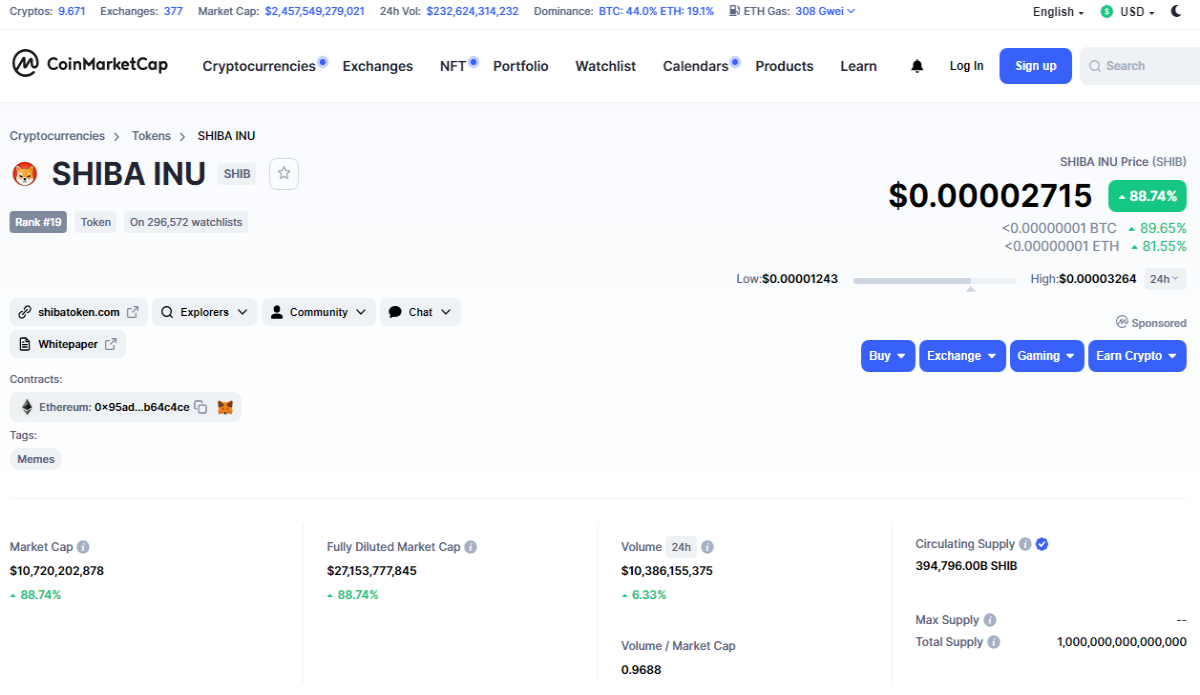This screenshot has height=695, width=1200.
Task: Open notifications bell icon
Action: coord(917,66)
